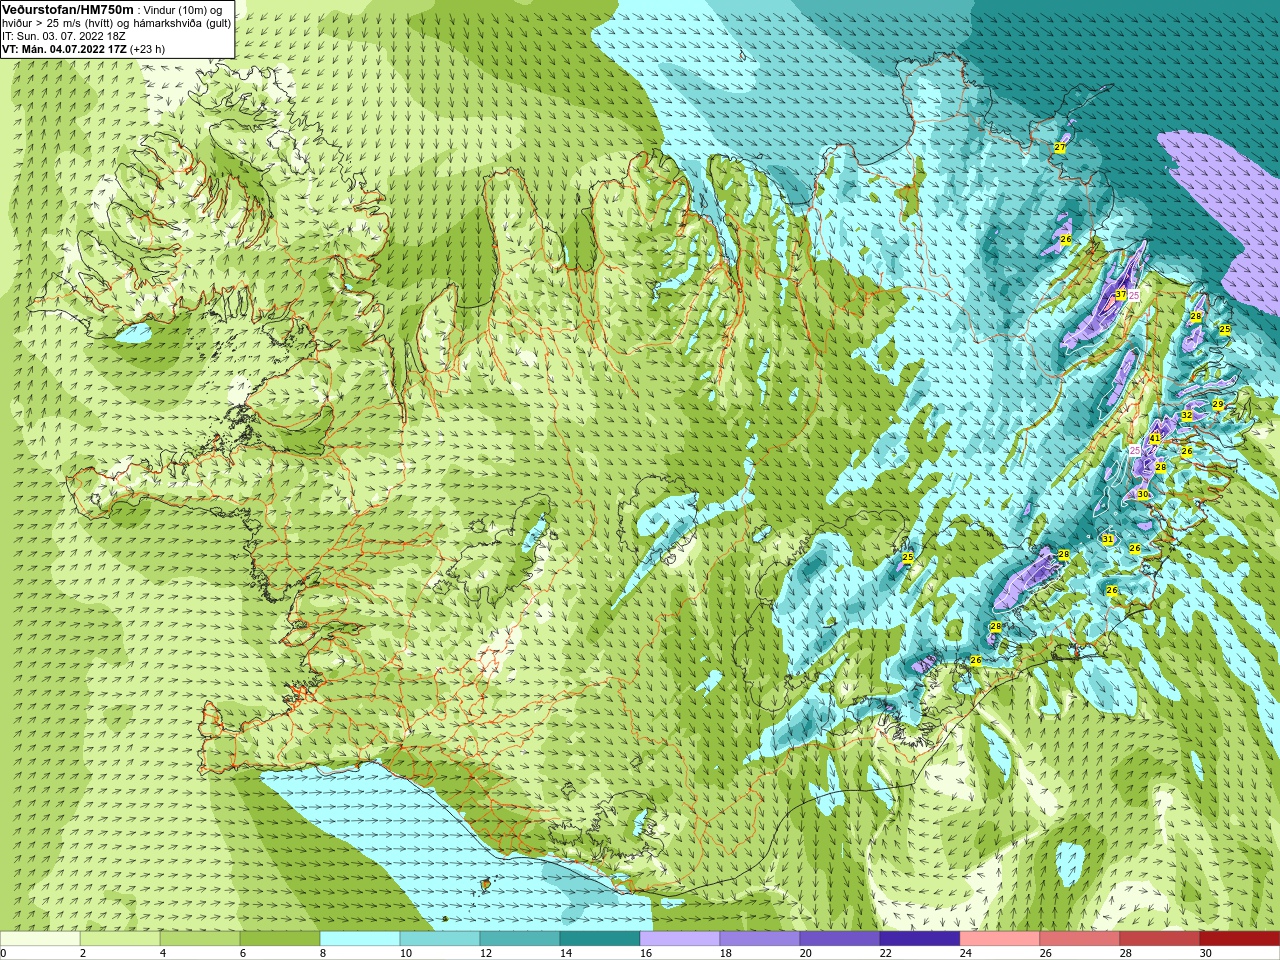
Task: Click the 'IT: Sun. 03. 07. 2022 18Z' line
Action: coord(64,36)
